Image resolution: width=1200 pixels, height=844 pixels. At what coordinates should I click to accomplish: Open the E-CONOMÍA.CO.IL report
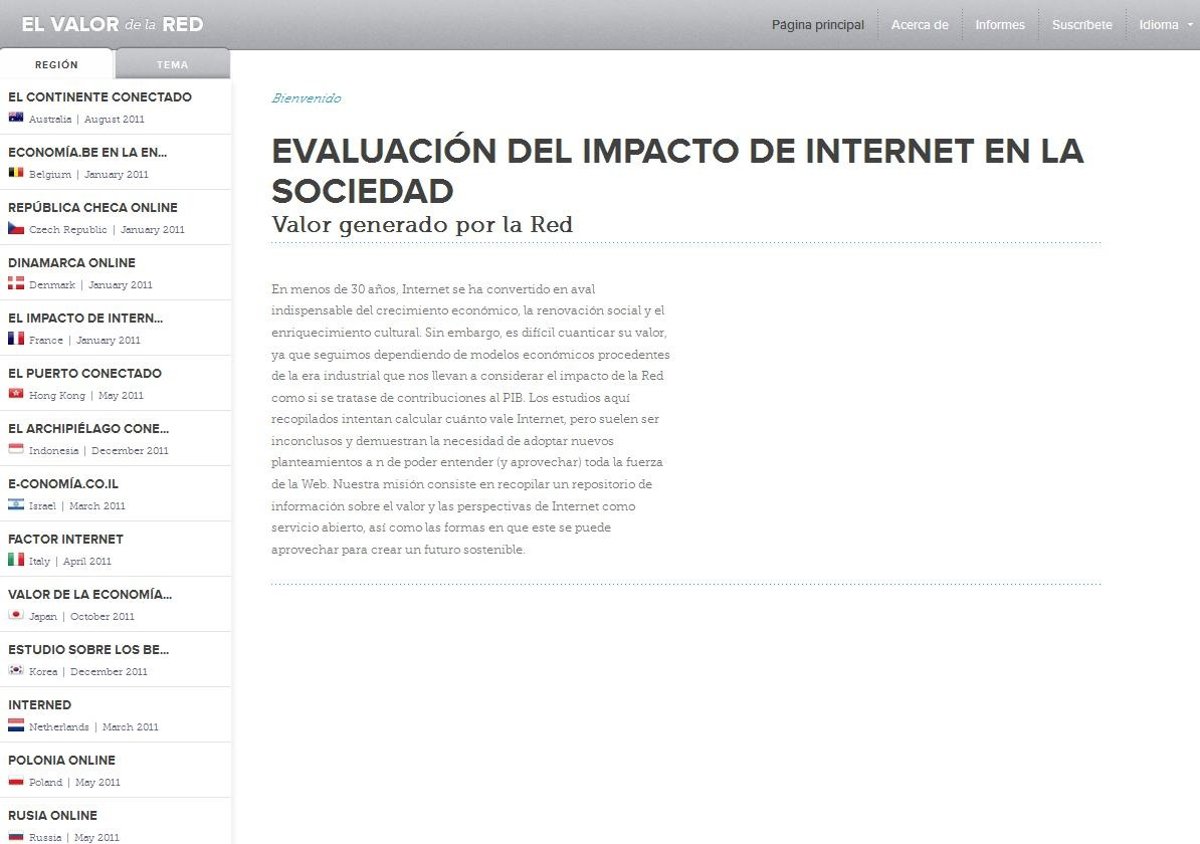pos(63,484)
